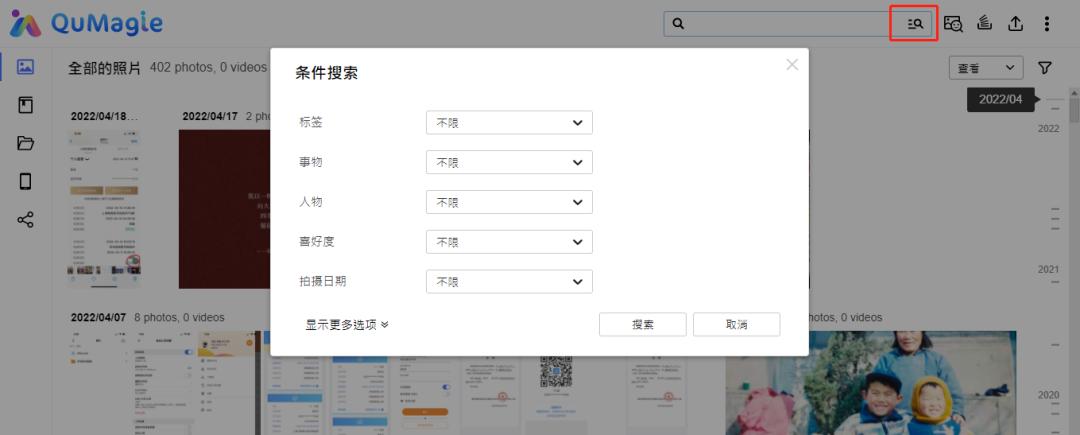Select the 2022/04/17 date header
Screen dimensions: 1080x435
[x=210, y=116]
